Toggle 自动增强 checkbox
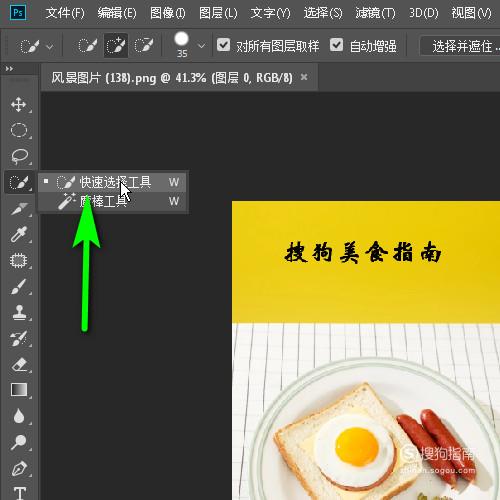500x500 pixels. 336,45
